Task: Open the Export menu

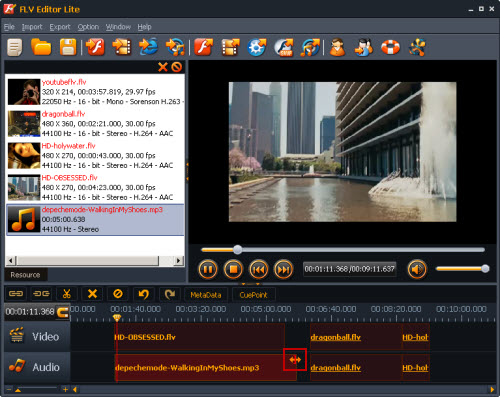Action: pyautogui.click(x=60, y=27)
